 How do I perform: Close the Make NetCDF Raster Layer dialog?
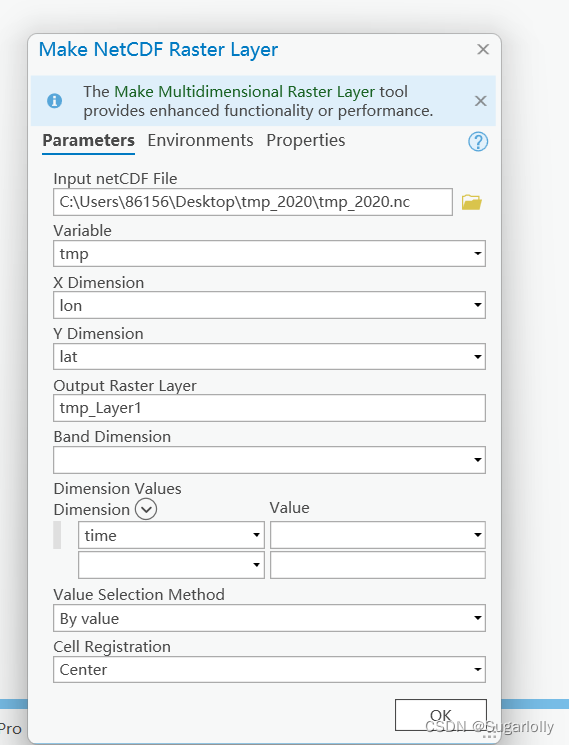click(483, 49)
